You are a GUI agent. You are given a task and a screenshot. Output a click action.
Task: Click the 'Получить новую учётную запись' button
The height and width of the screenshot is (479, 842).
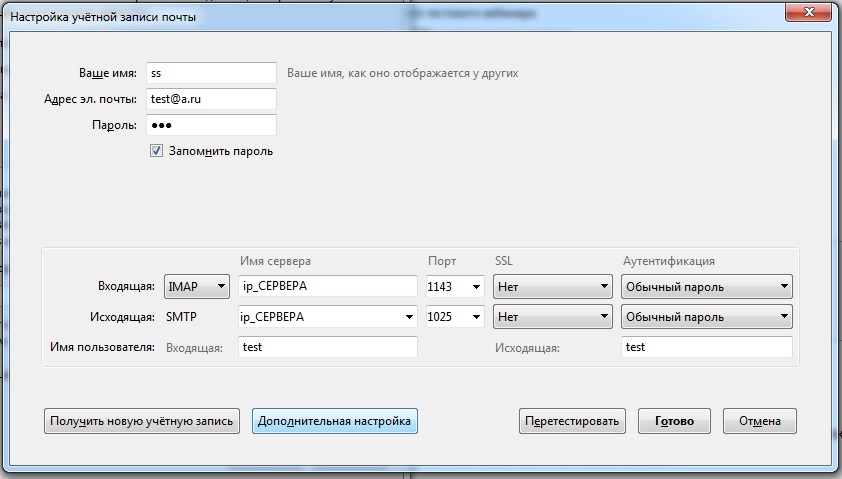(x=142, y=421)
